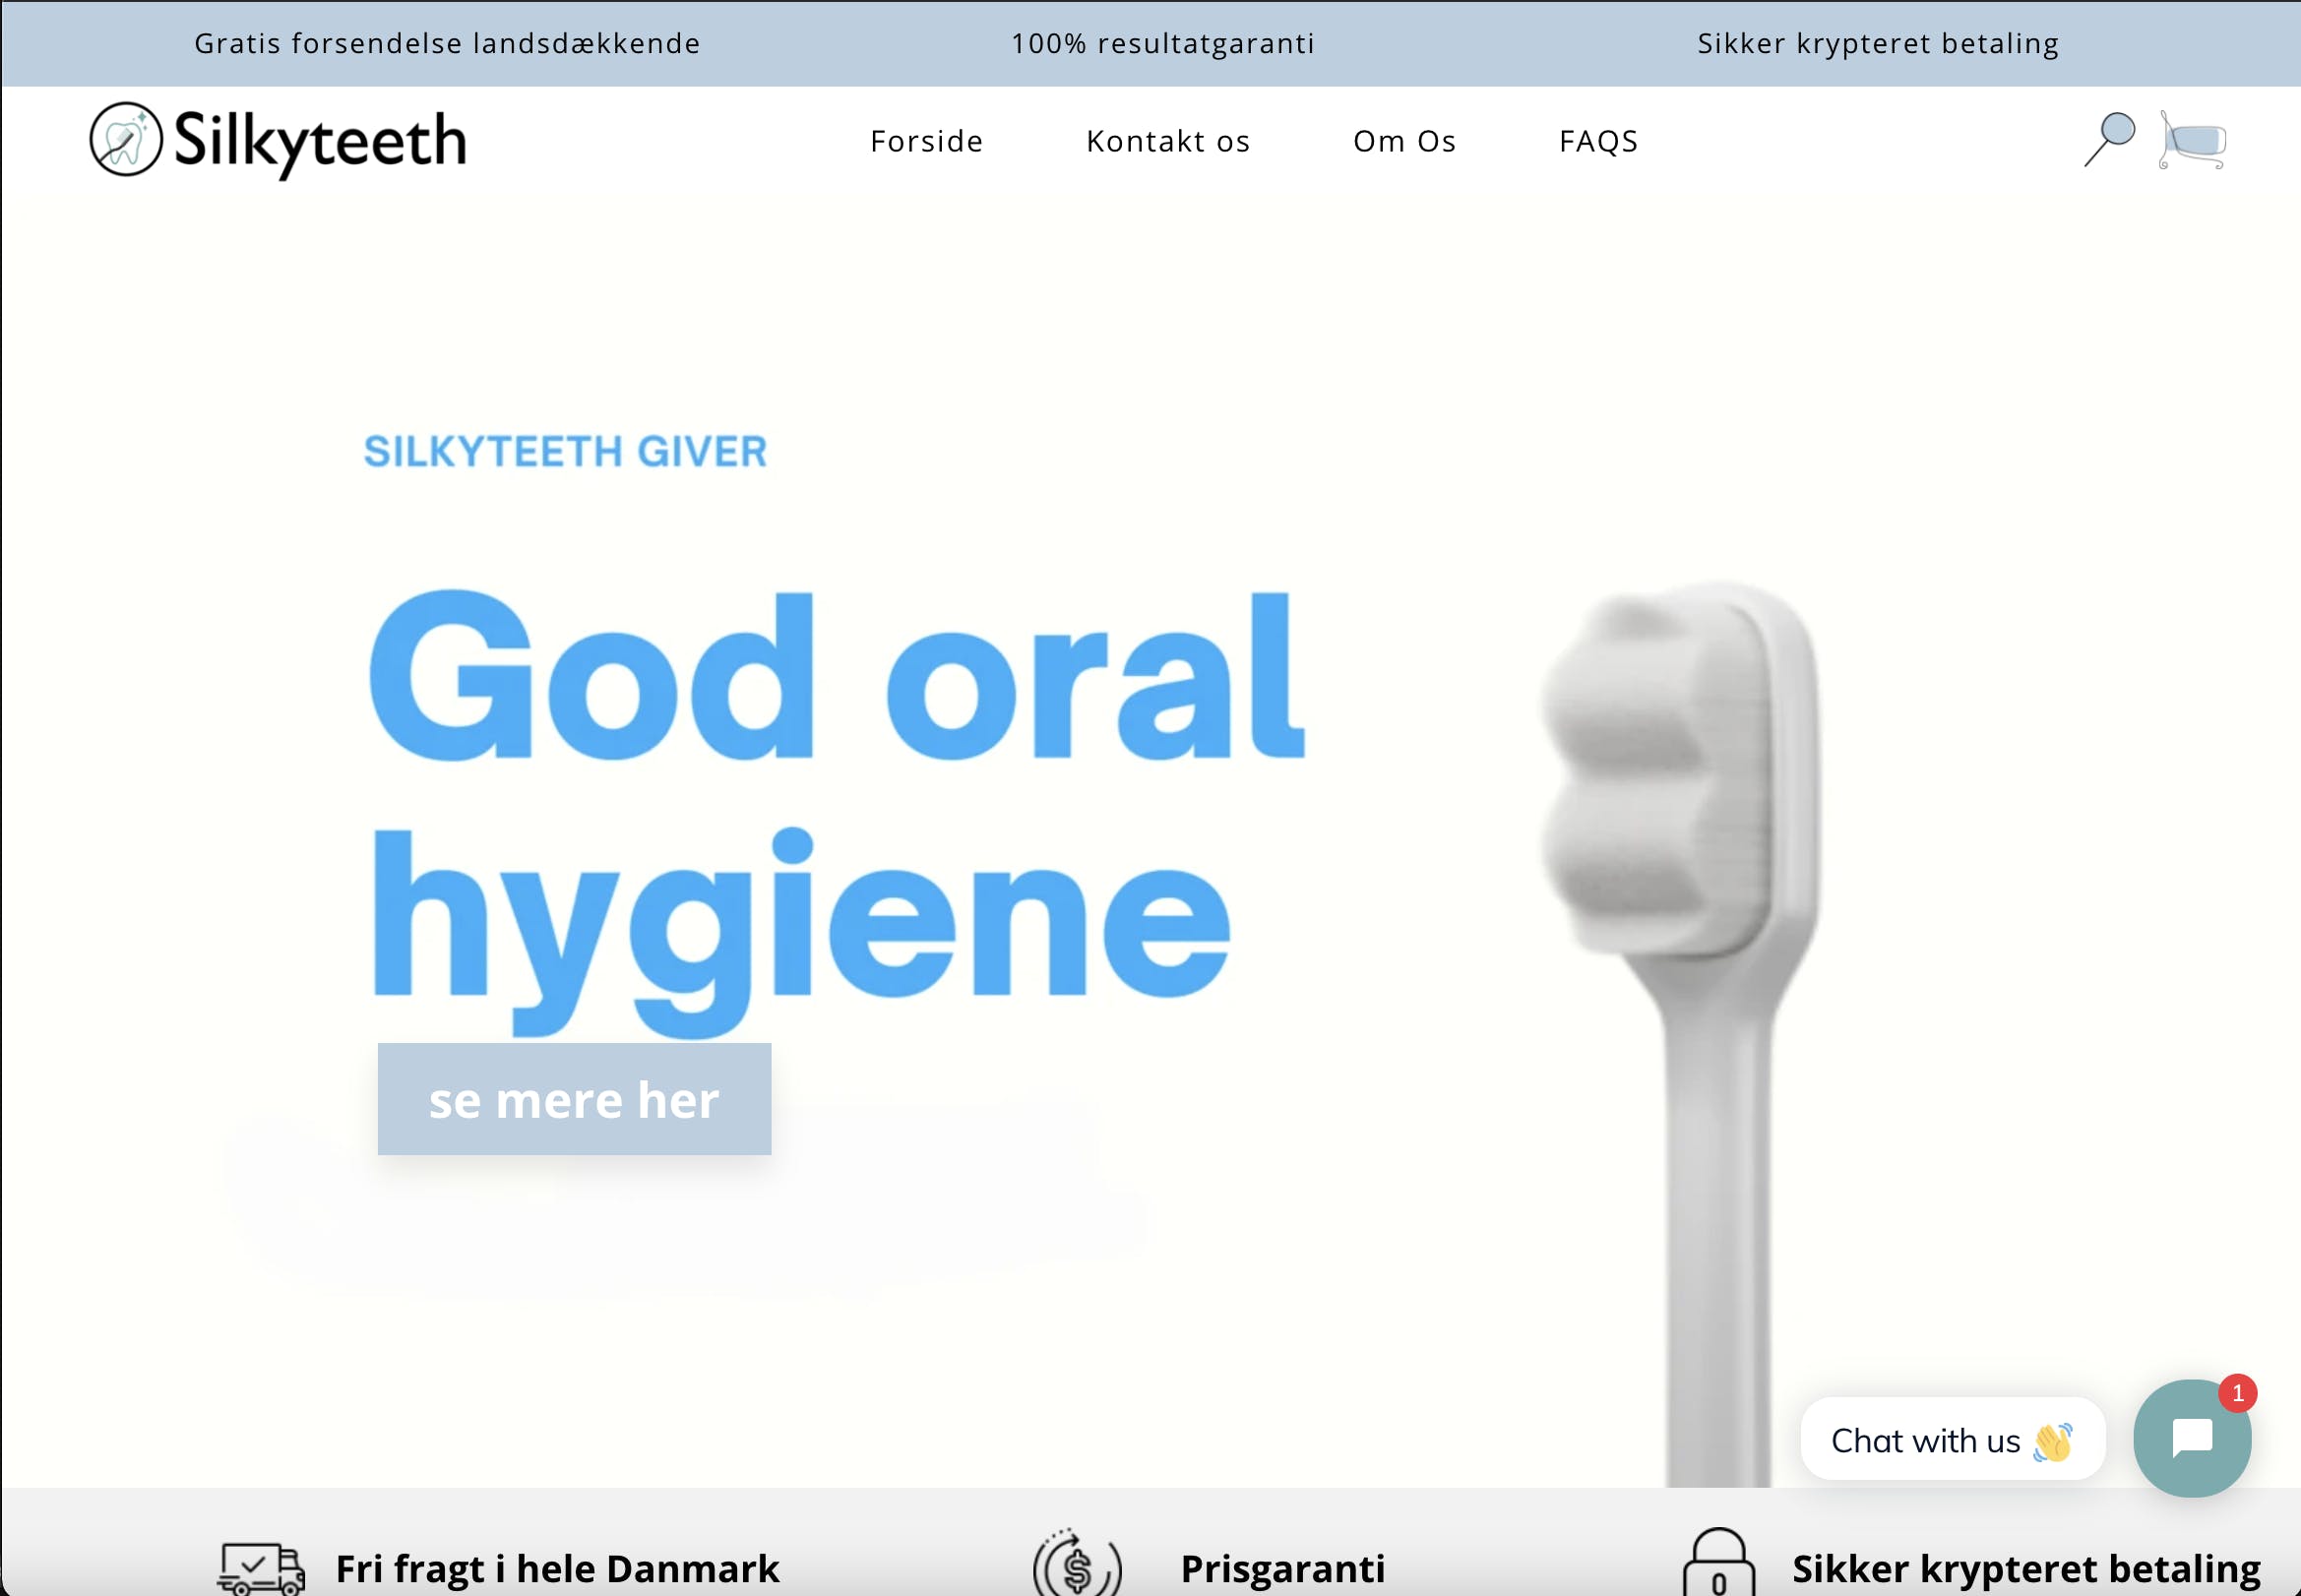Click the Prisgaranti dollar circle icon
The width and height of the screenshot is (2301, 1596).
[x=1077, y=1565]
